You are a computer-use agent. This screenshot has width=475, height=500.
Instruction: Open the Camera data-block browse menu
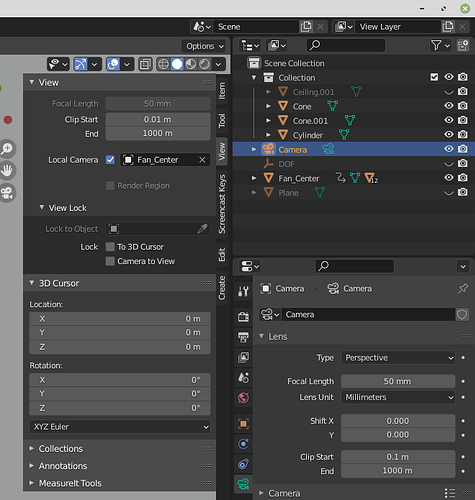tap(270, 314)
